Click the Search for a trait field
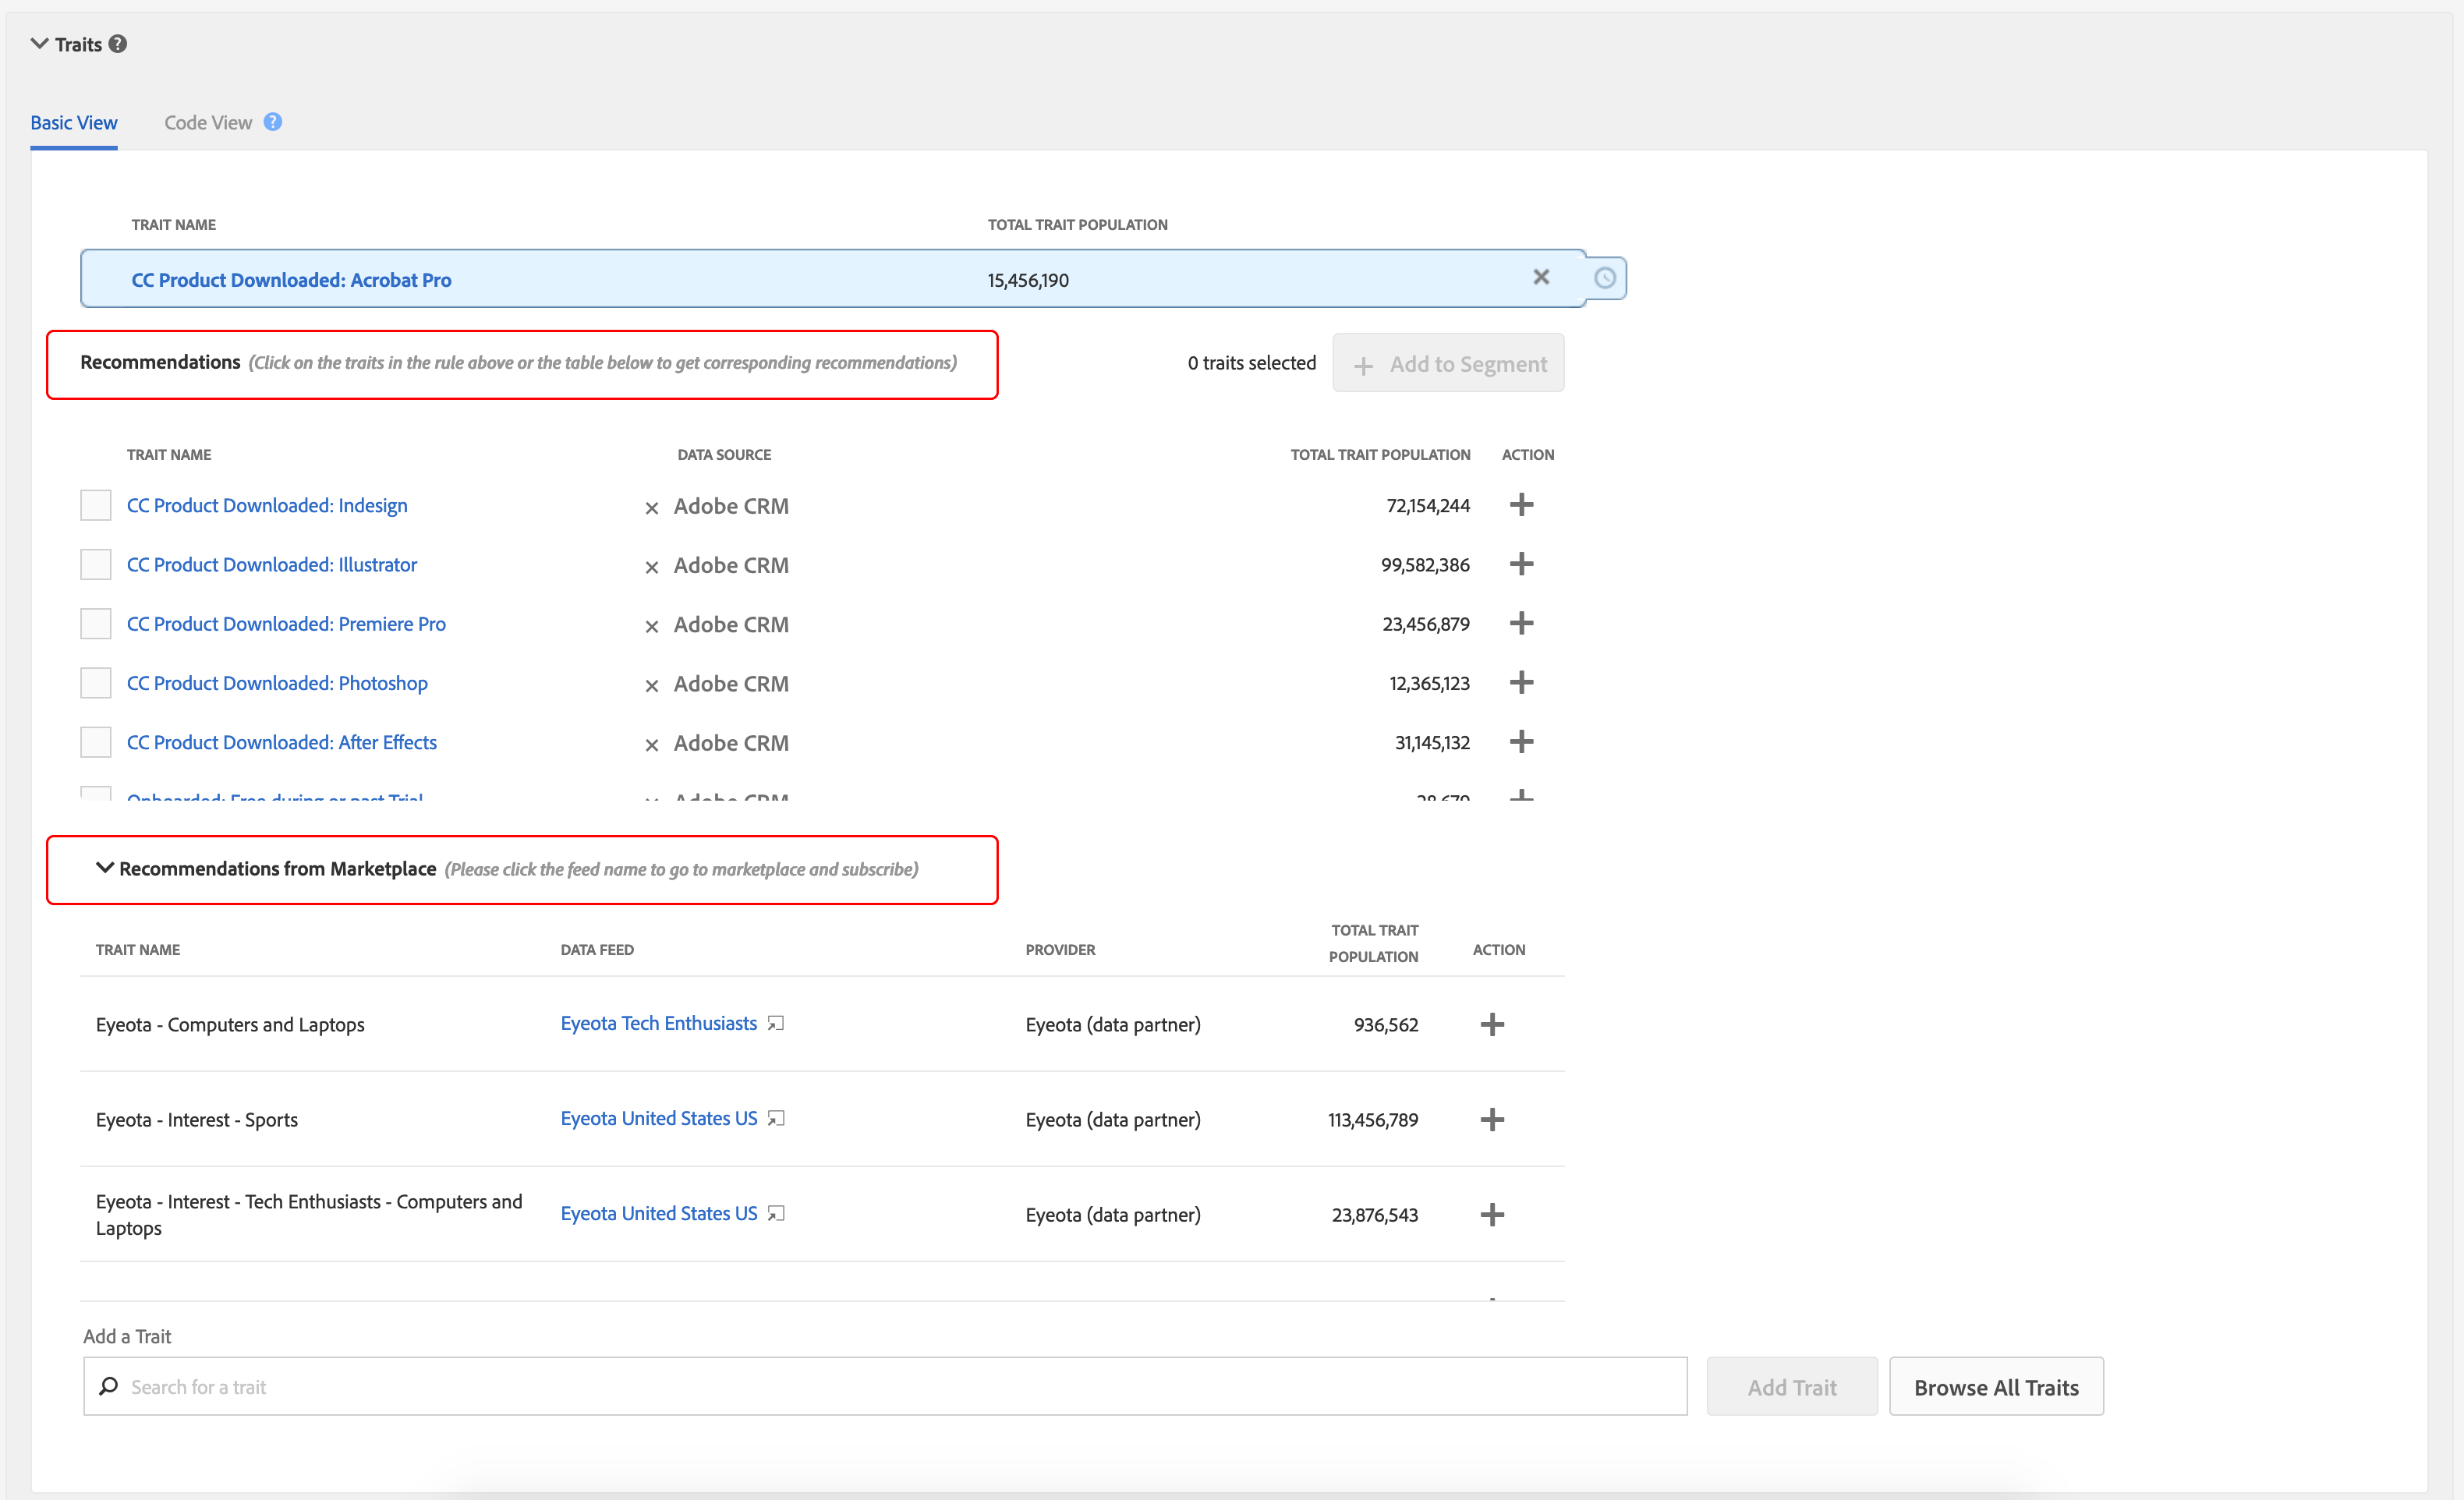Screen dimensions: 2464x1500 [884, 1387]
